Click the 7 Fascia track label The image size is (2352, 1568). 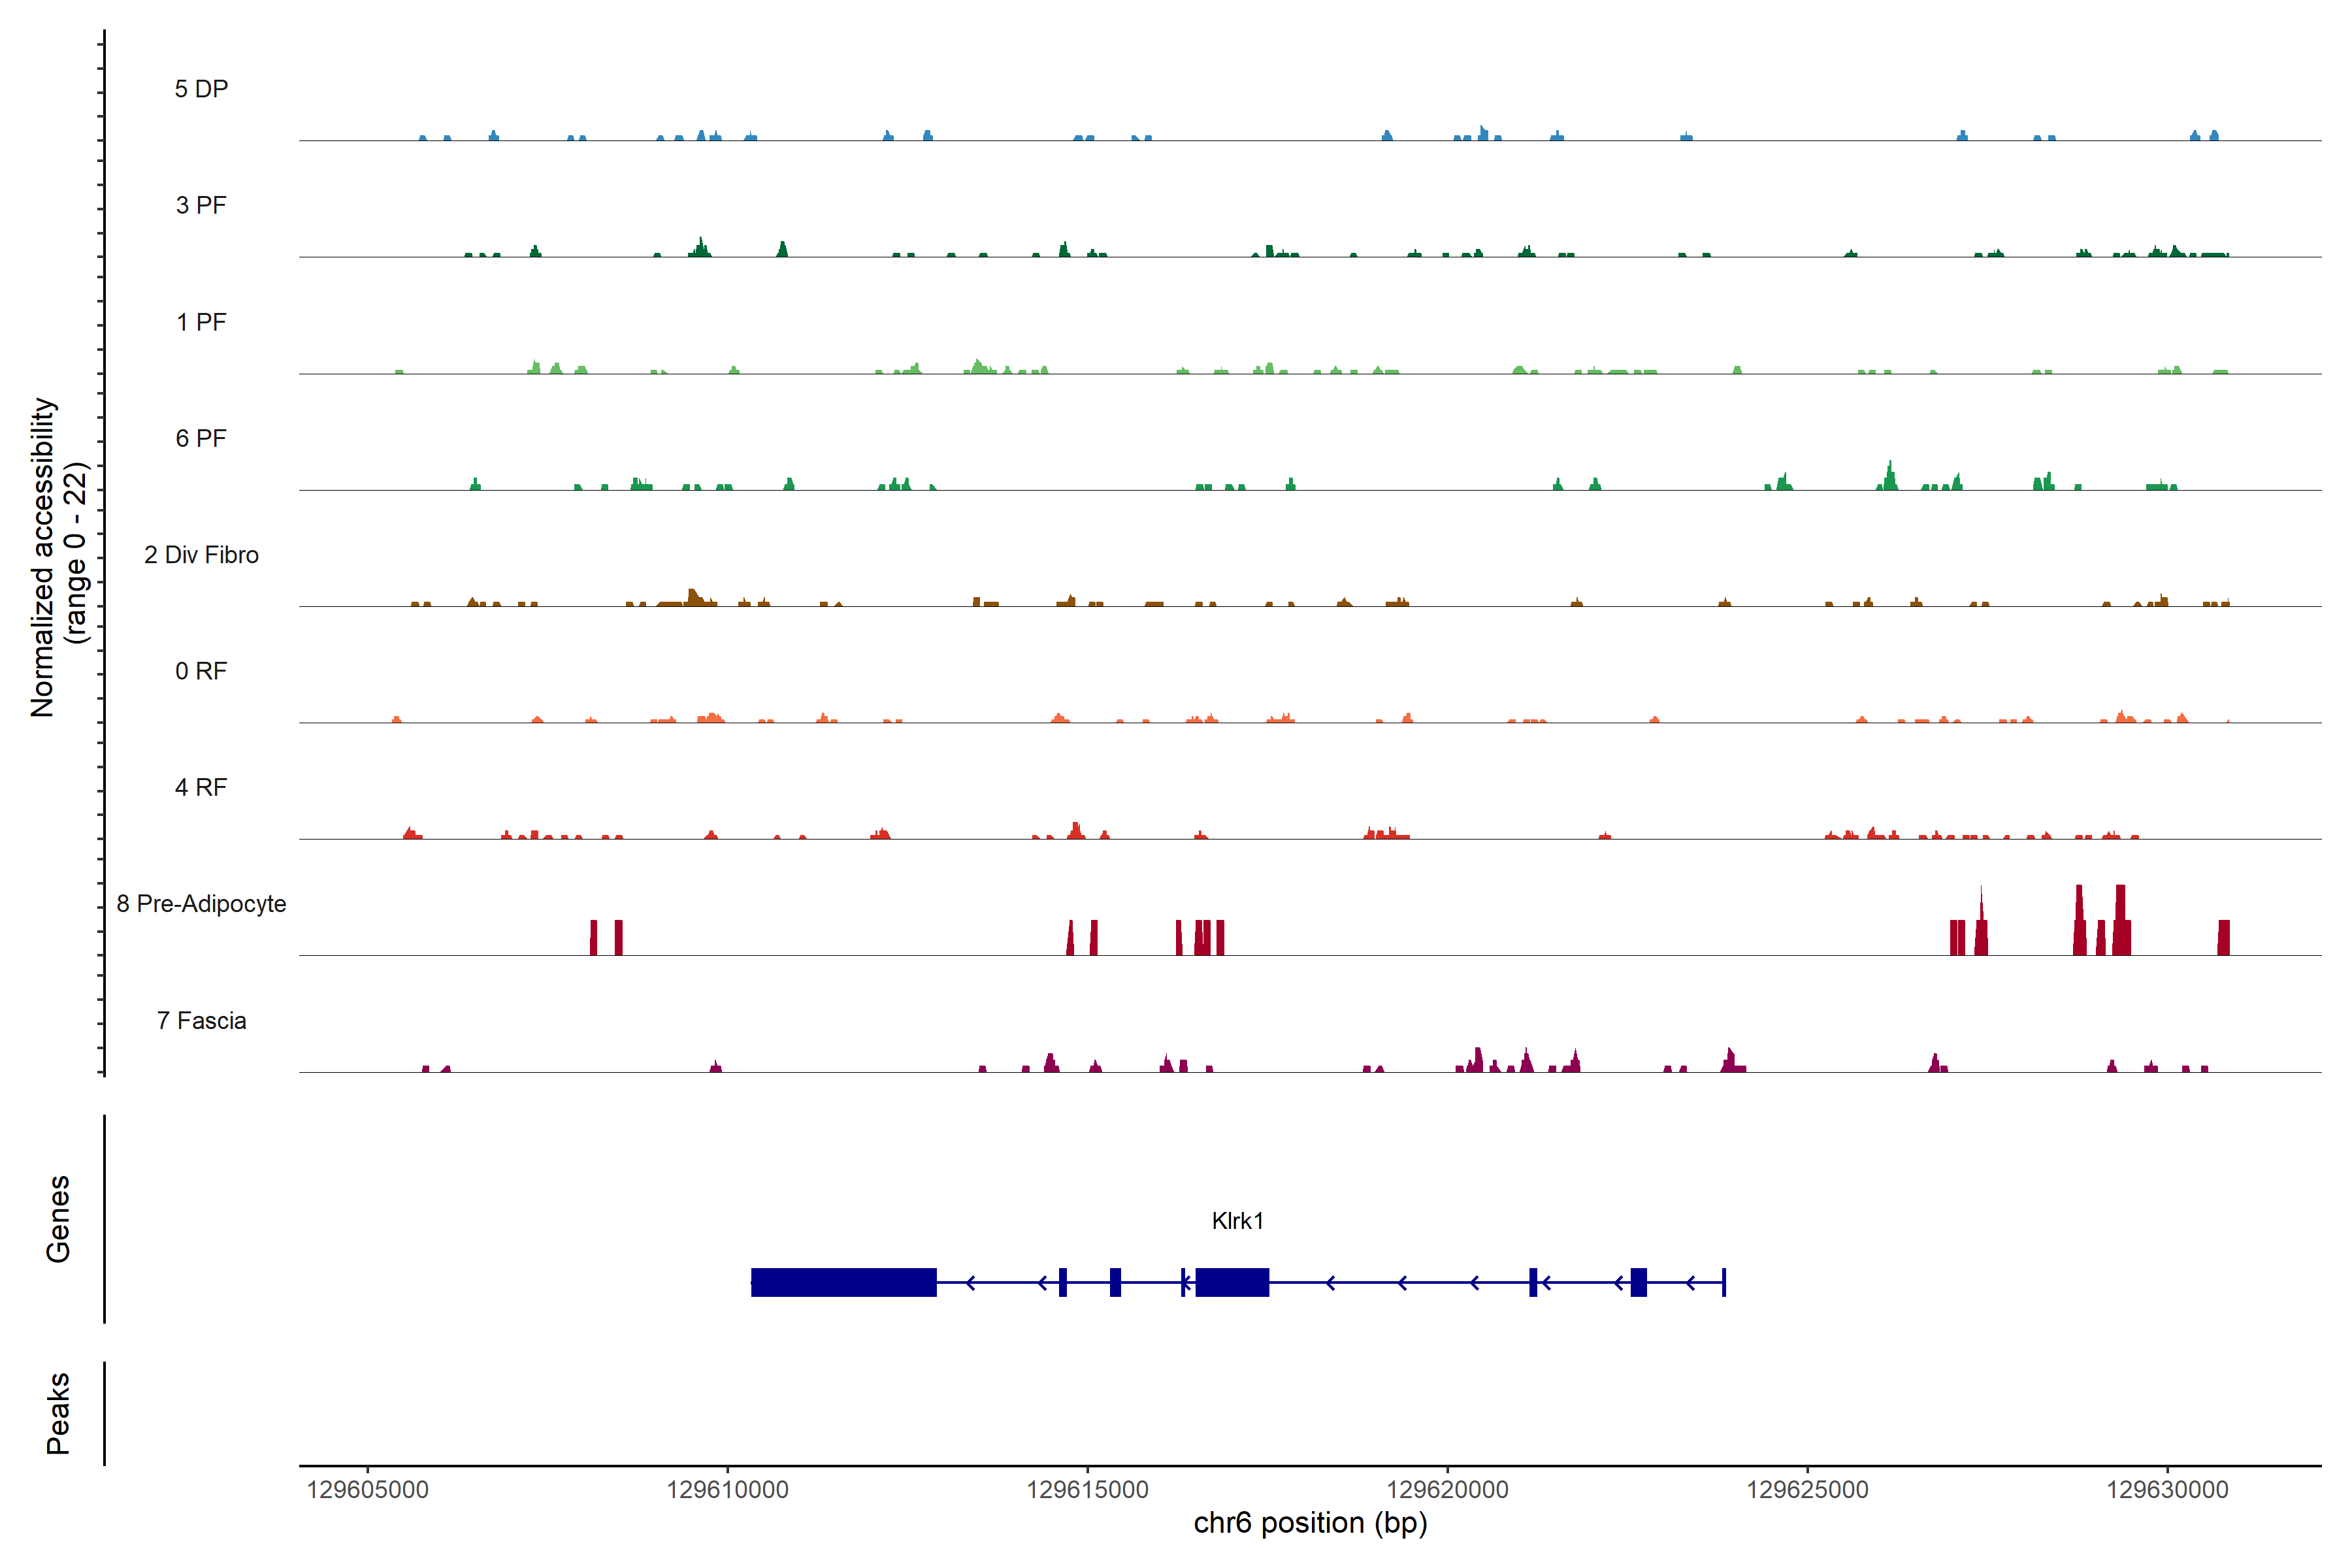(201, 1020)
